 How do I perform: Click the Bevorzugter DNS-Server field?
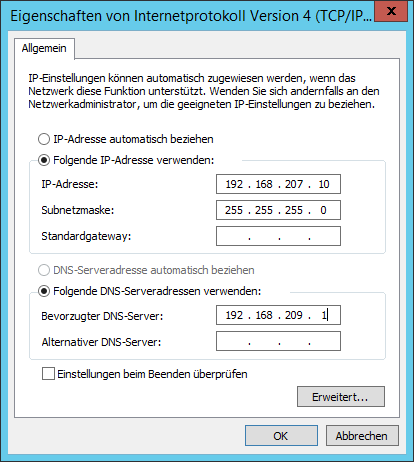(278, 315)
